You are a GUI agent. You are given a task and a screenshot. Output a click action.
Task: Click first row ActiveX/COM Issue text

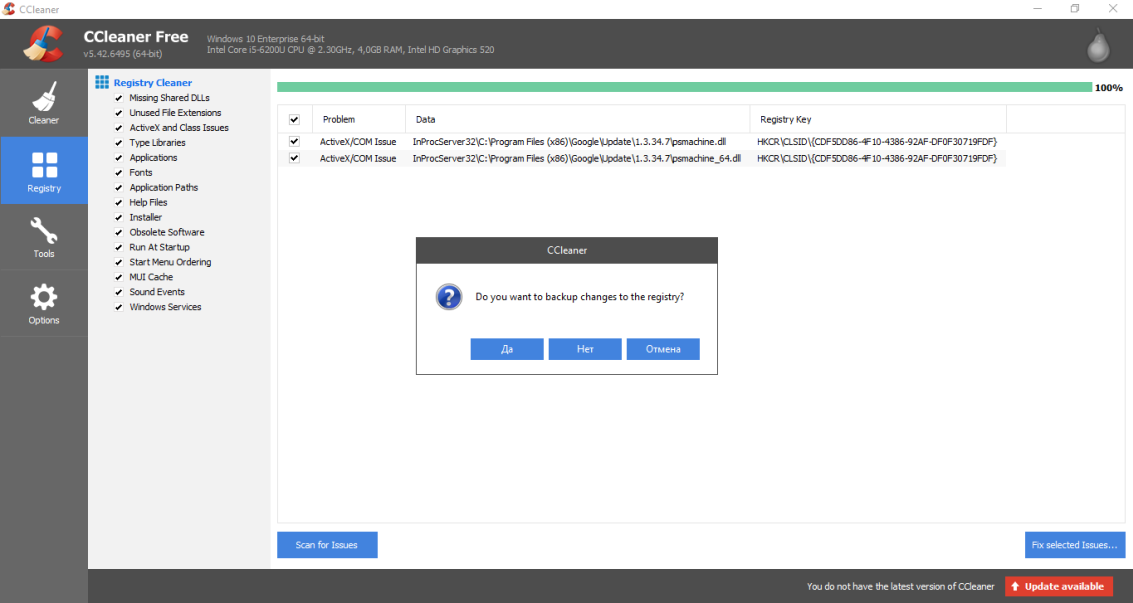coord(358,142)
